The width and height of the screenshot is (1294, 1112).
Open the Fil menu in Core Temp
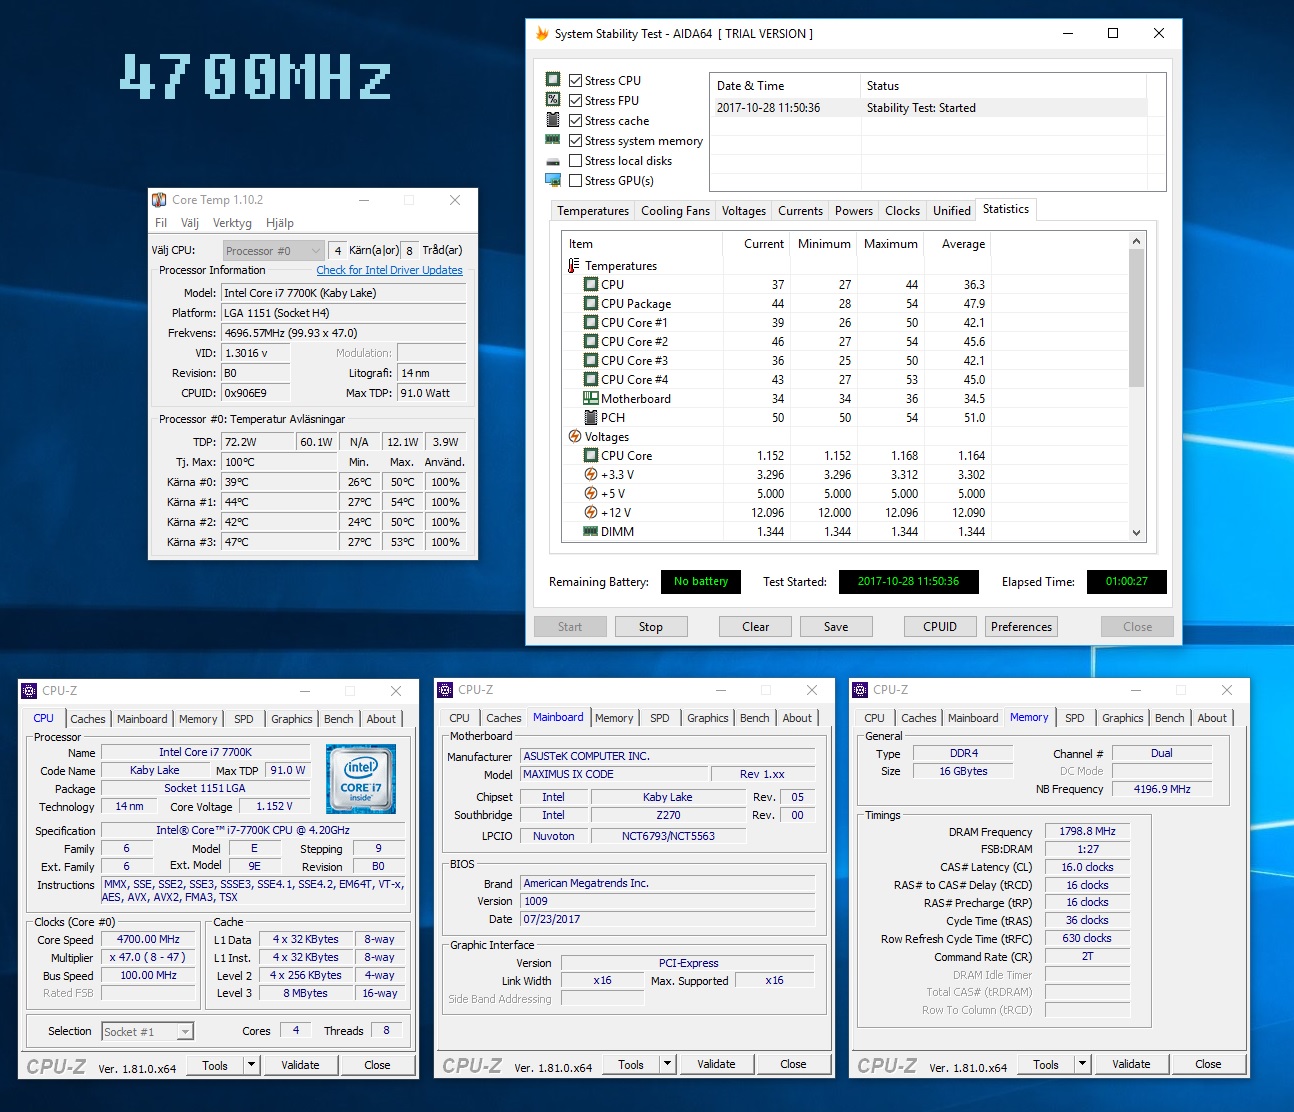pyautogui.click(x=161, y=223)
